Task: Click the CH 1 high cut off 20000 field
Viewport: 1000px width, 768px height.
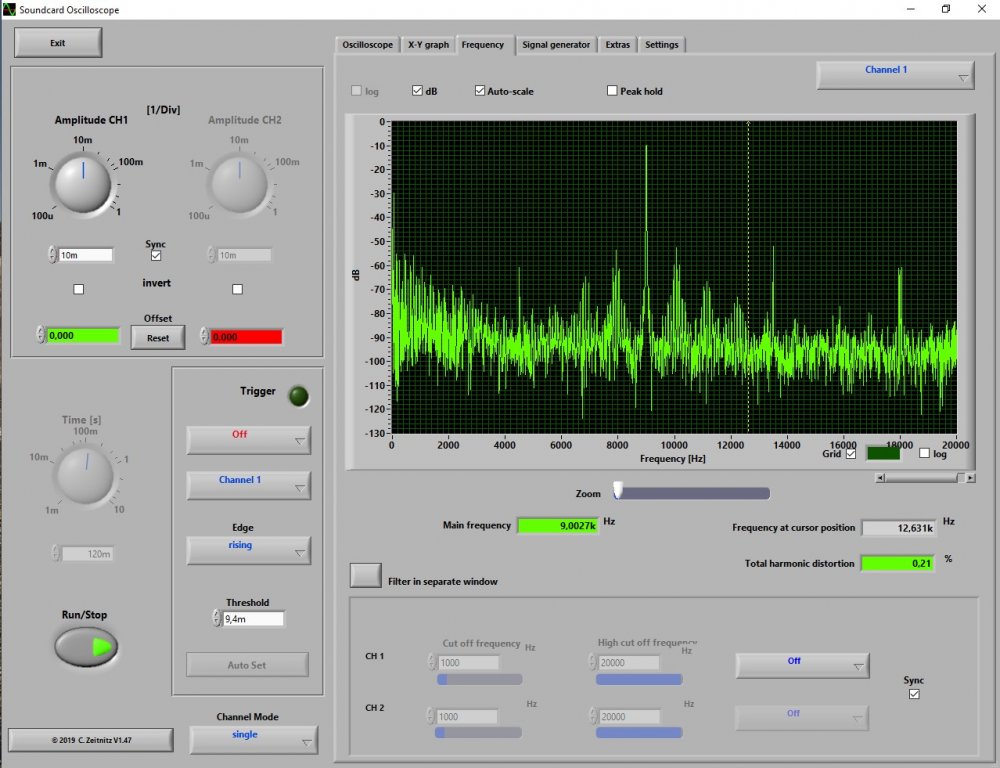Action: [x=628, y=663]
